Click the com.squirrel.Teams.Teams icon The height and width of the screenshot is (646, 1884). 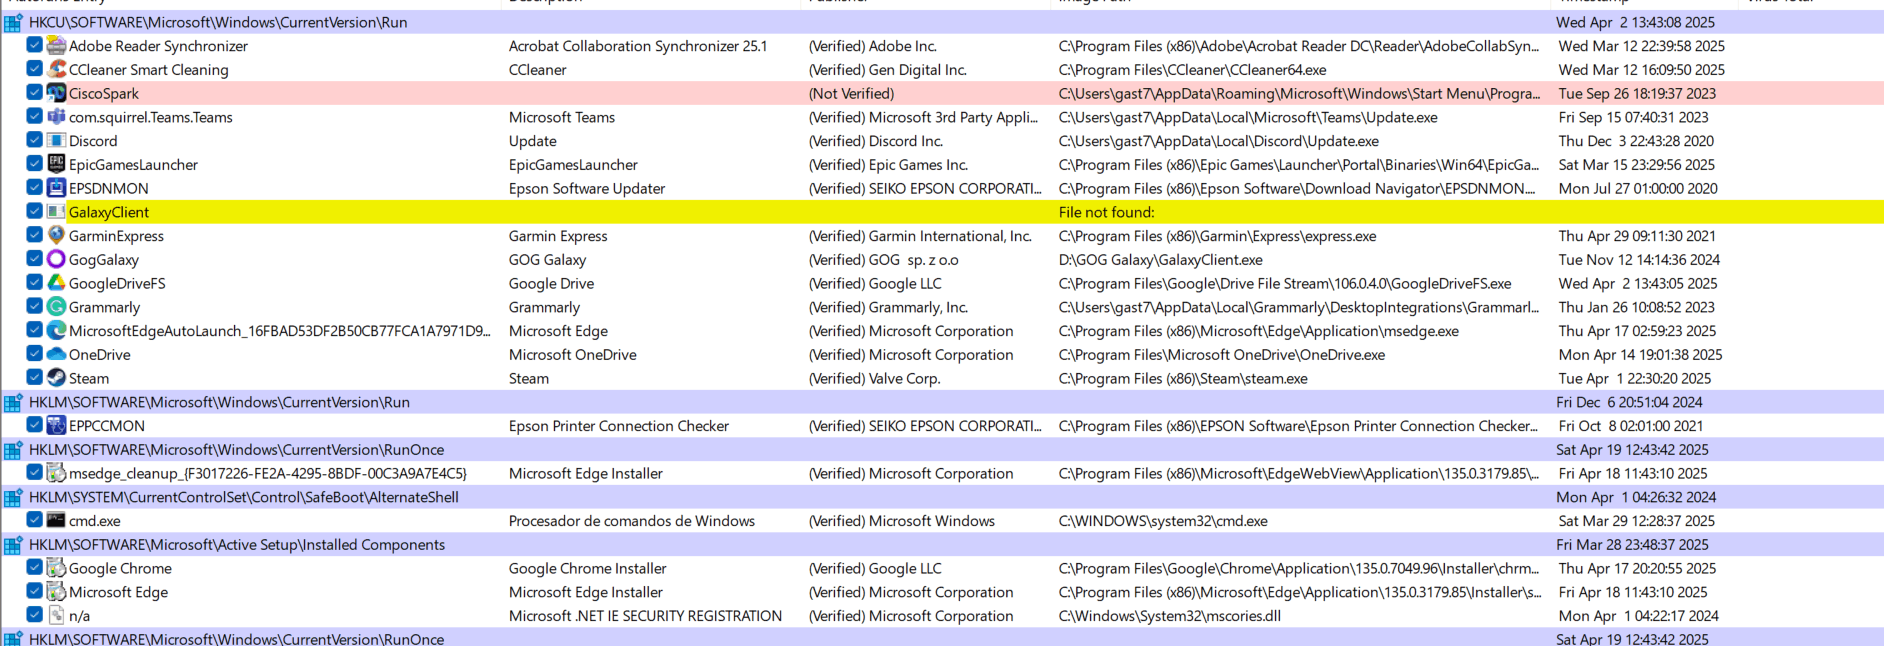click(56, 117)
